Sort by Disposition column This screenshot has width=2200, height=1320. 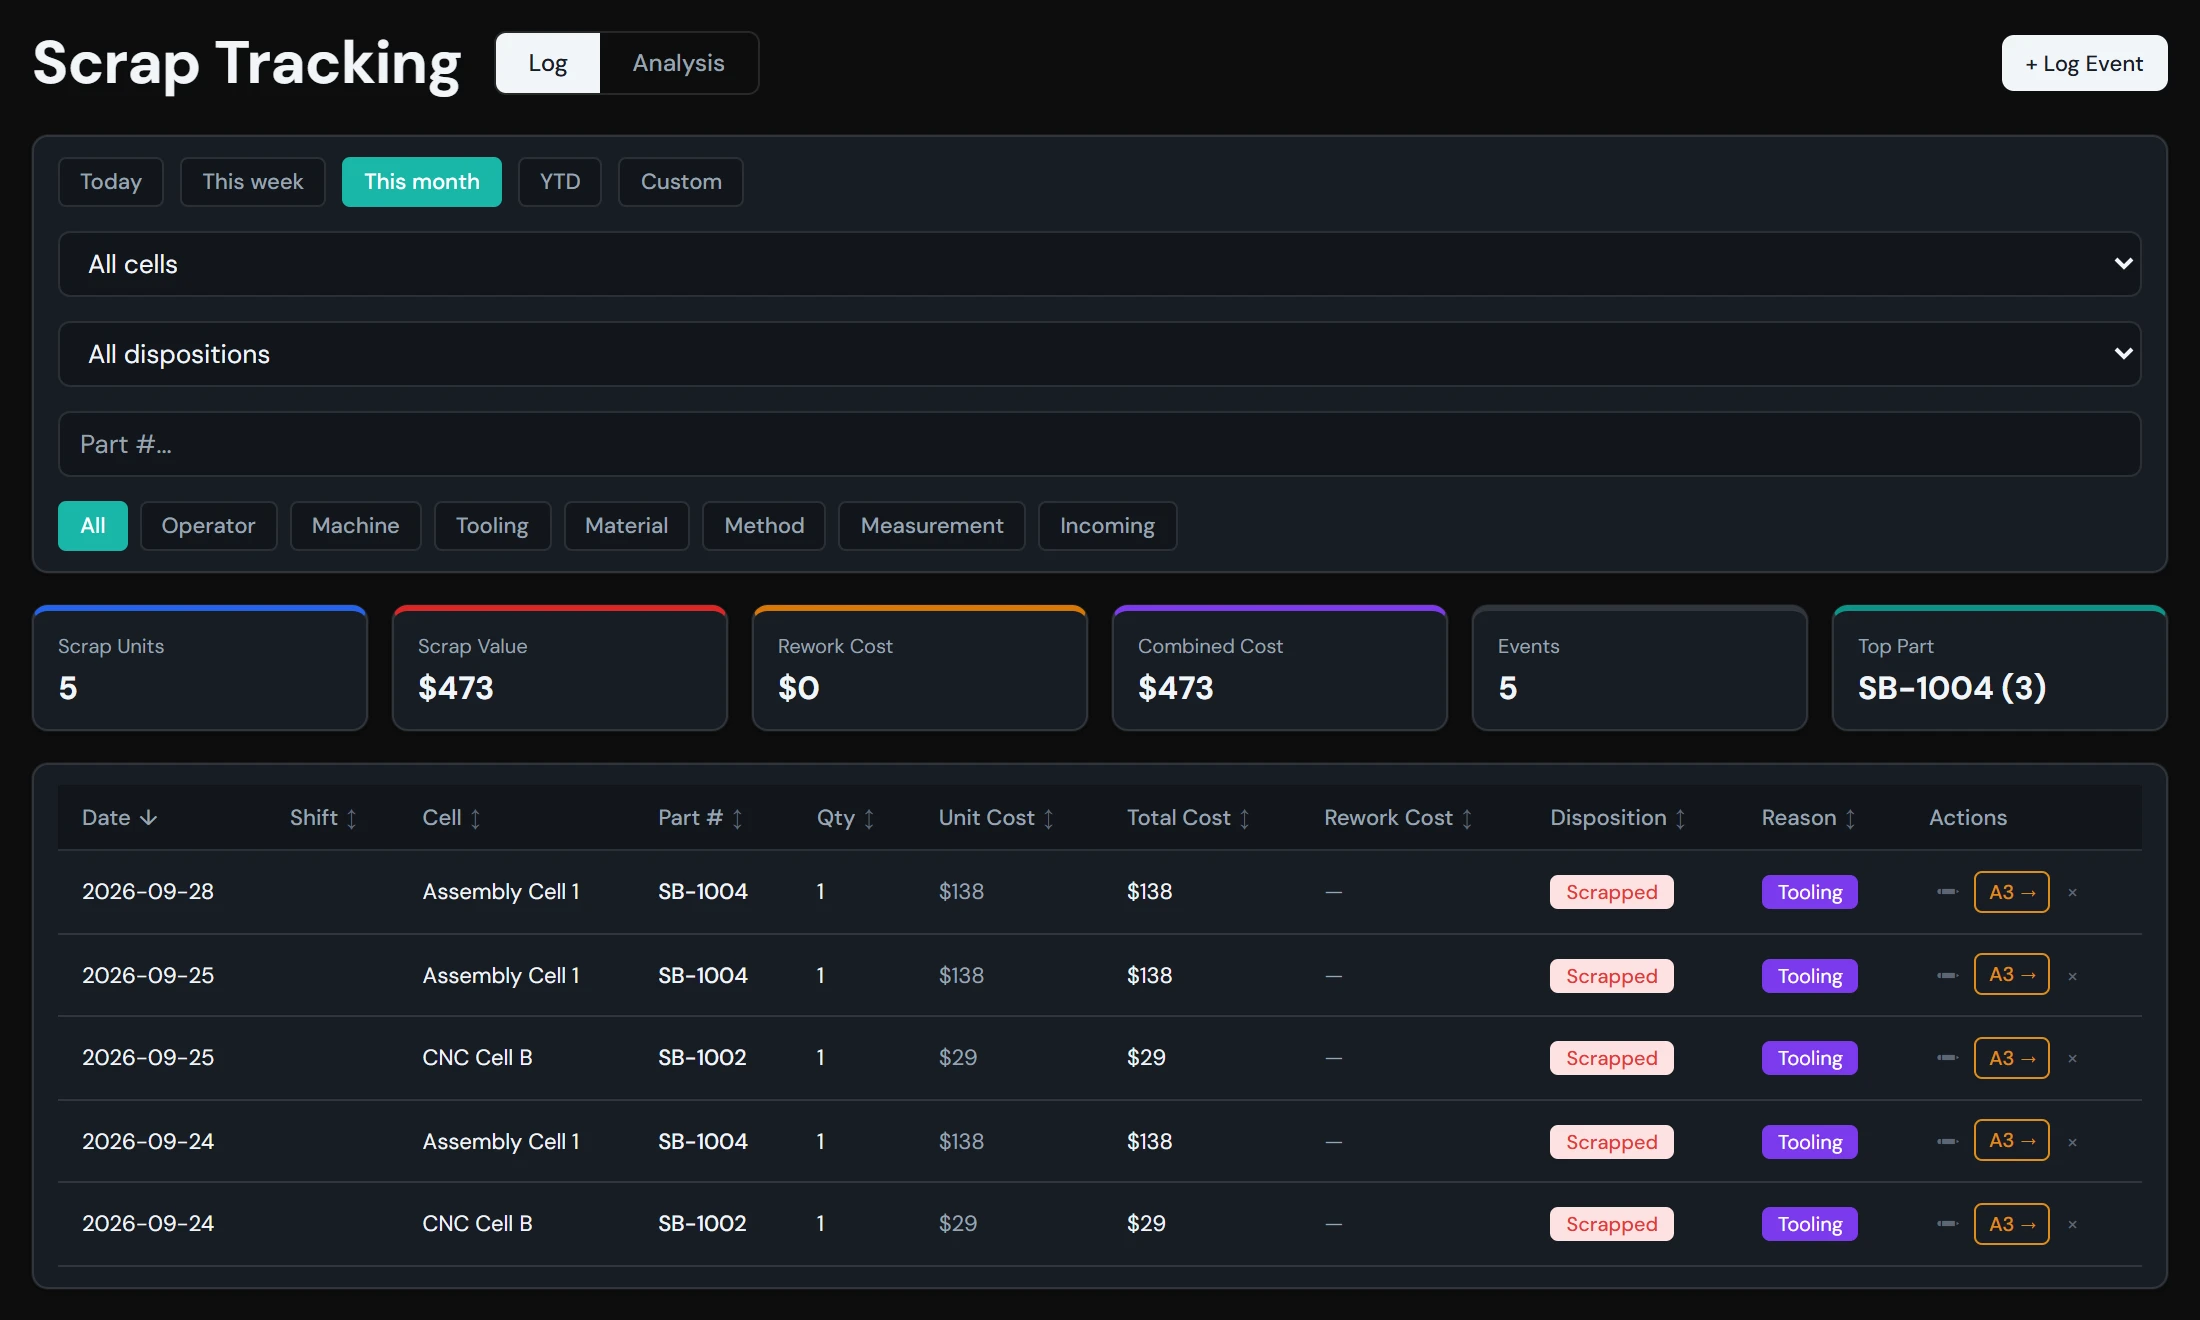tap(1618, 818)
